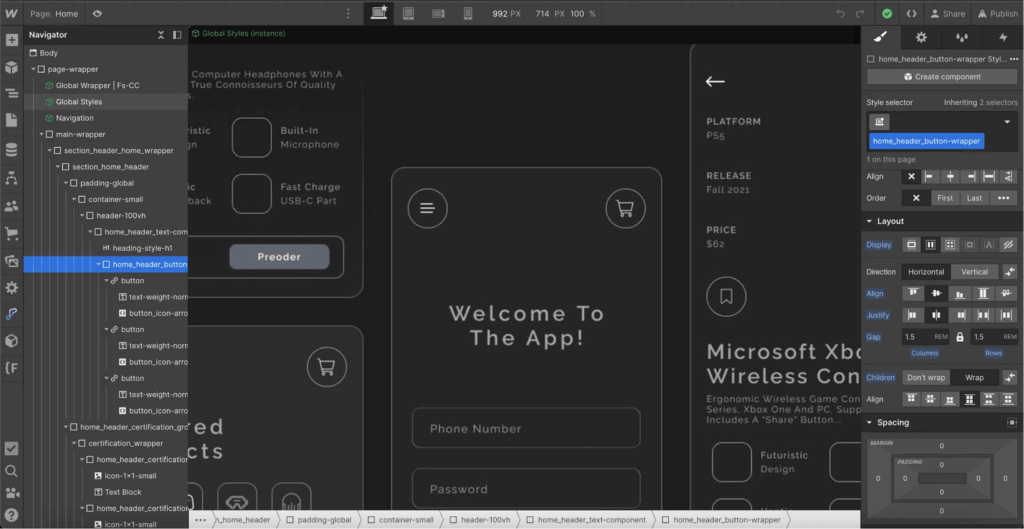Close the Navigator collapse-all icon

pos(161,35)
